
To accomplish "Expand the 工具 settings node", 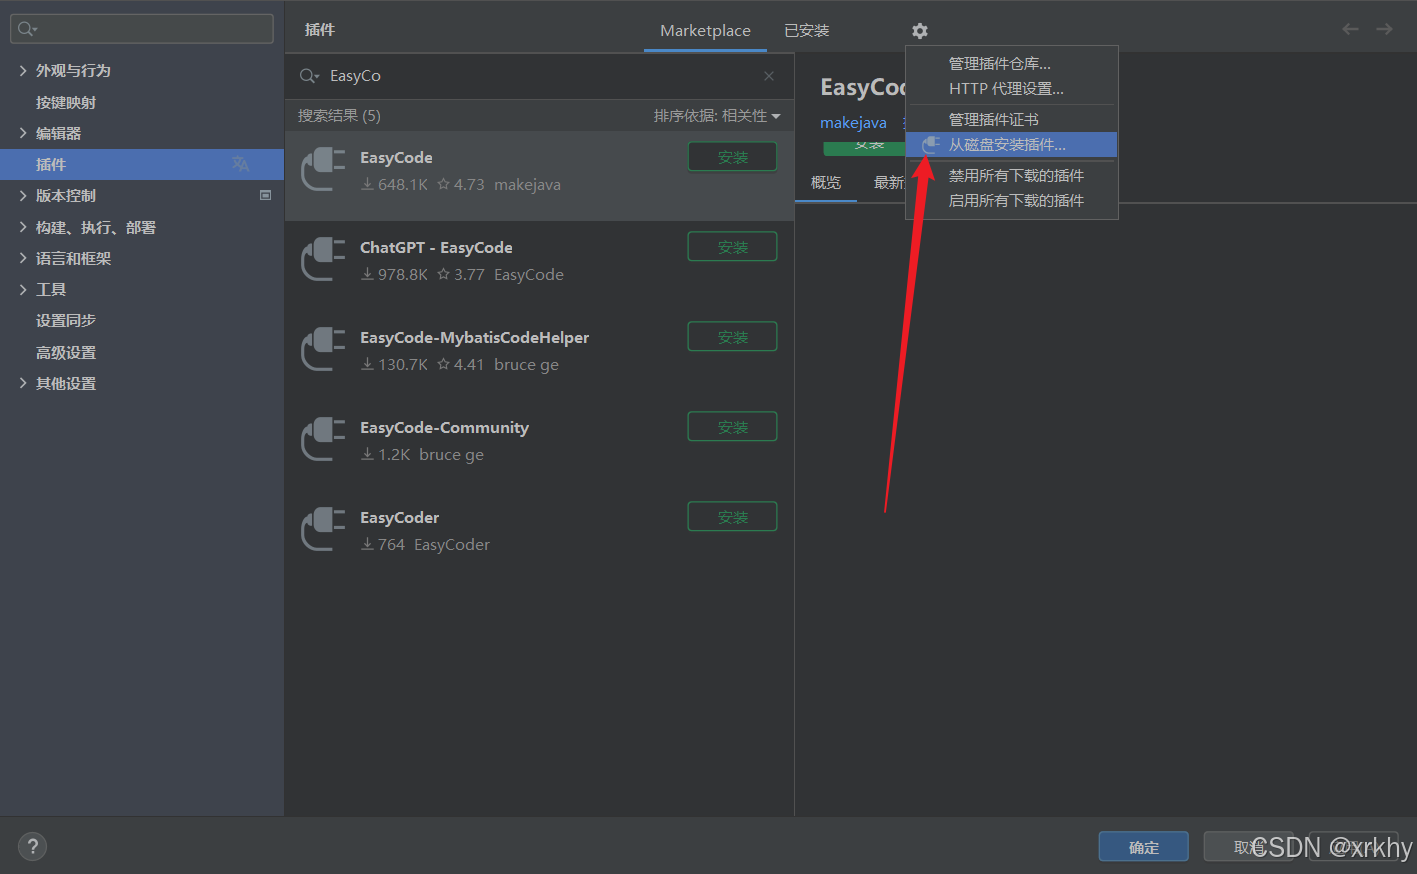I will (x=23, y=289).
